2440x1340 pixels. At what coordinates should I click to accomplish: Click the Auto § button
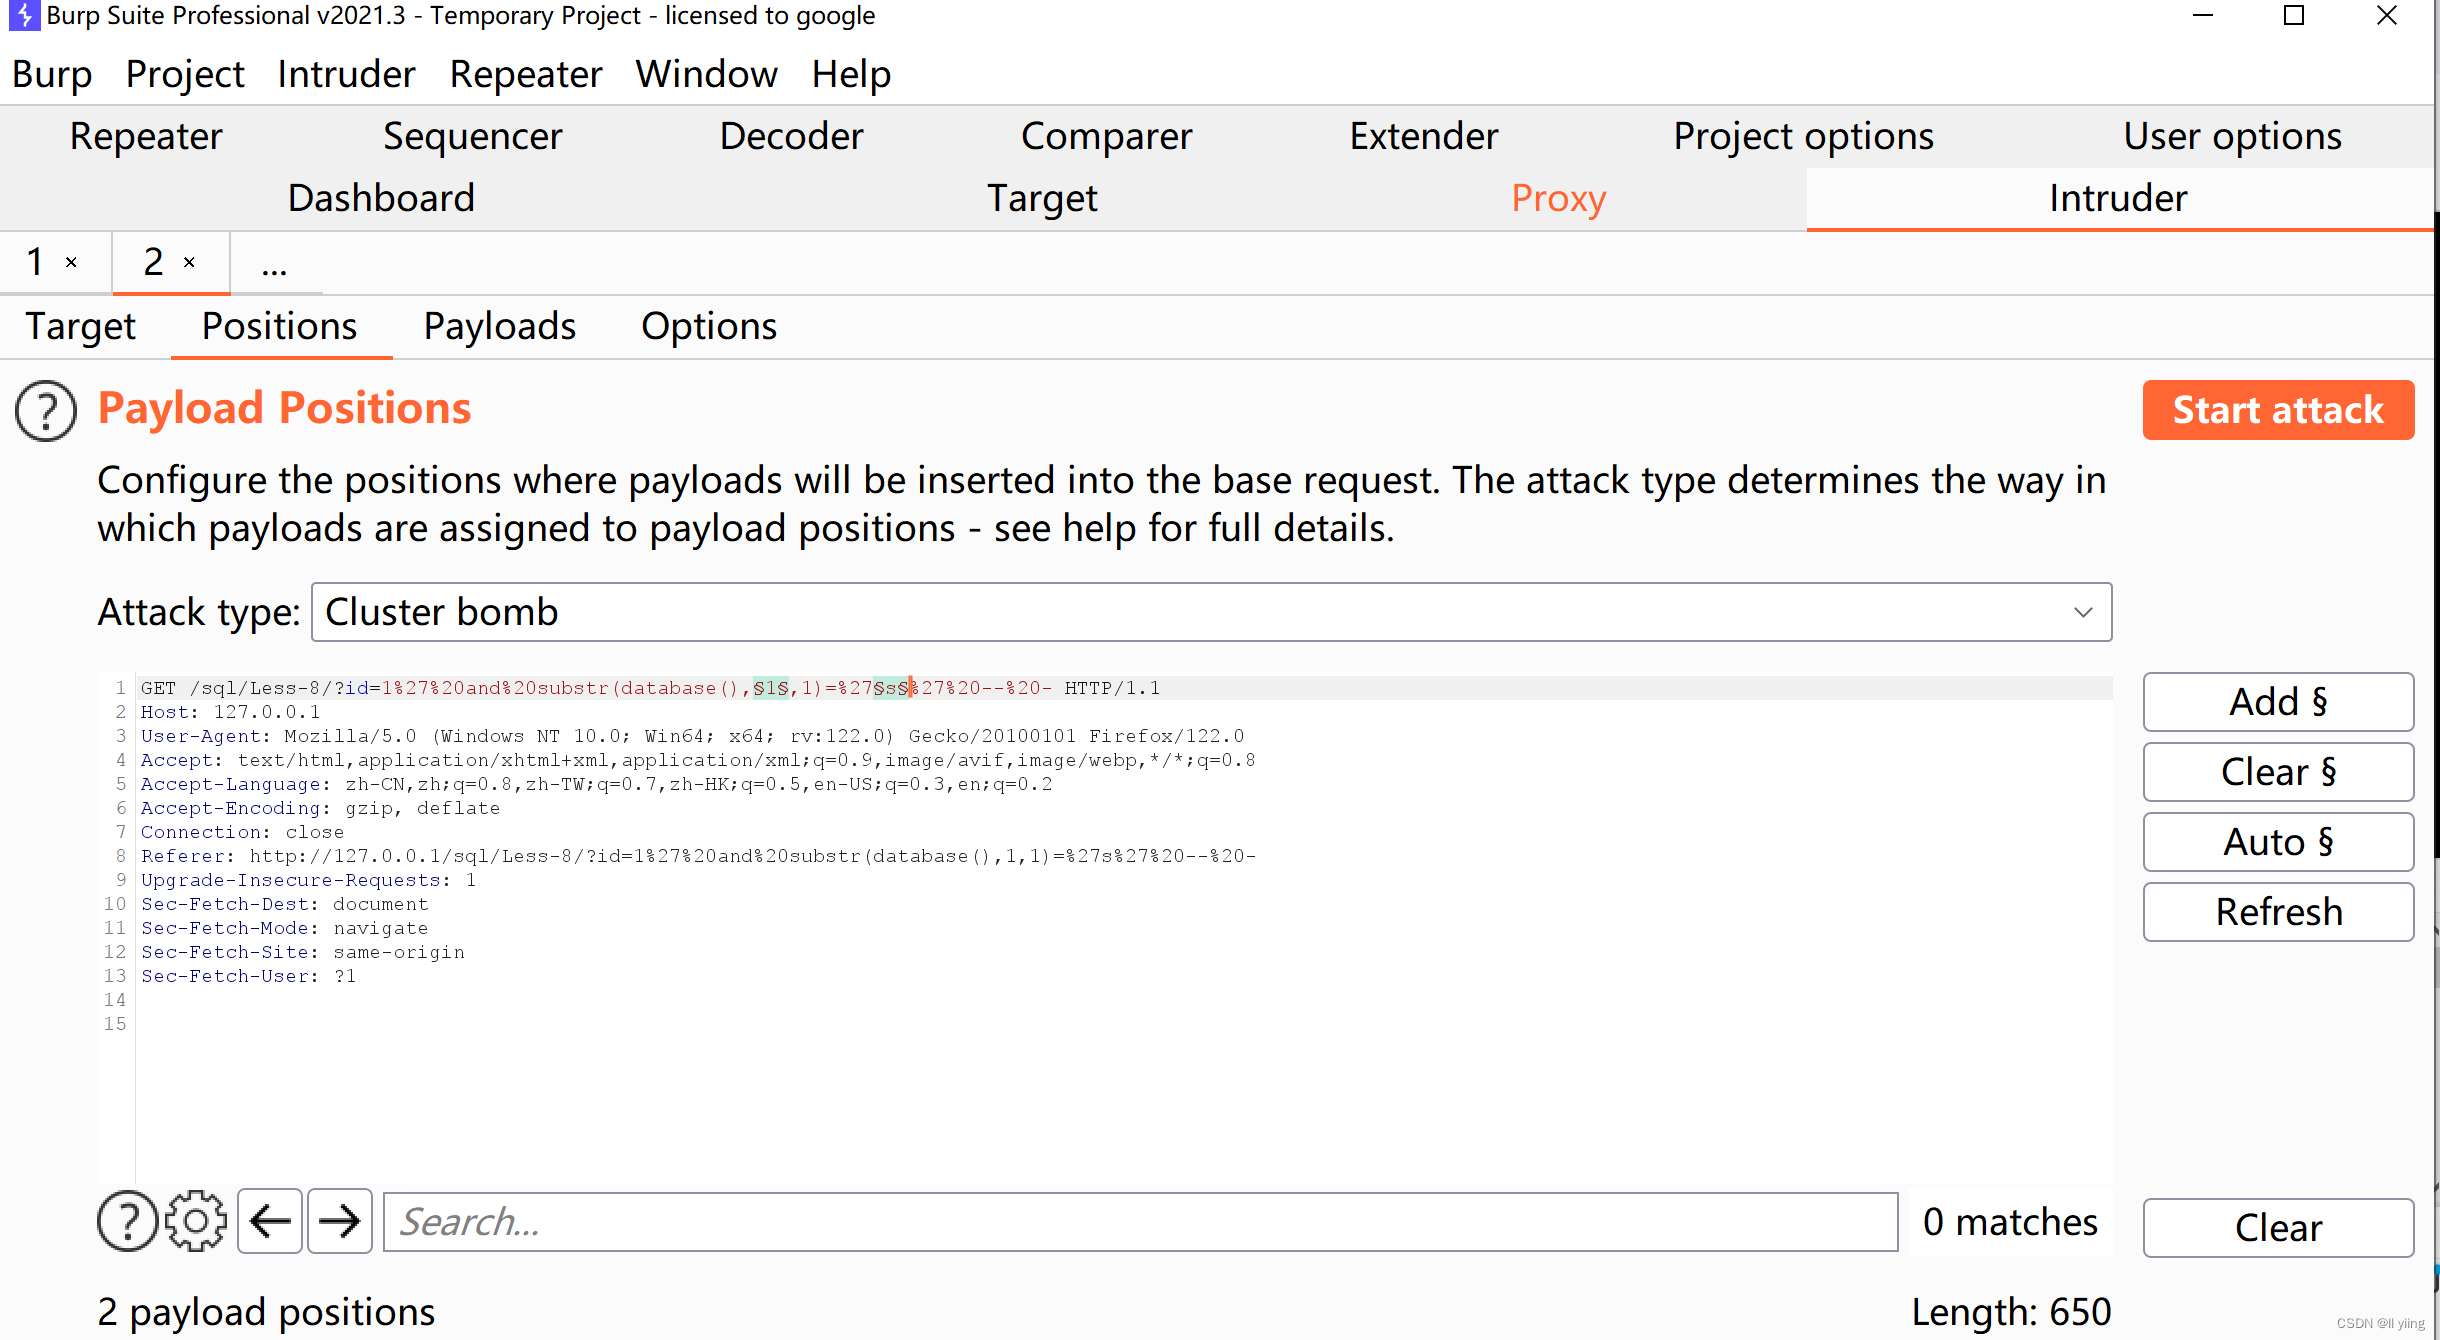point(2277,842)
